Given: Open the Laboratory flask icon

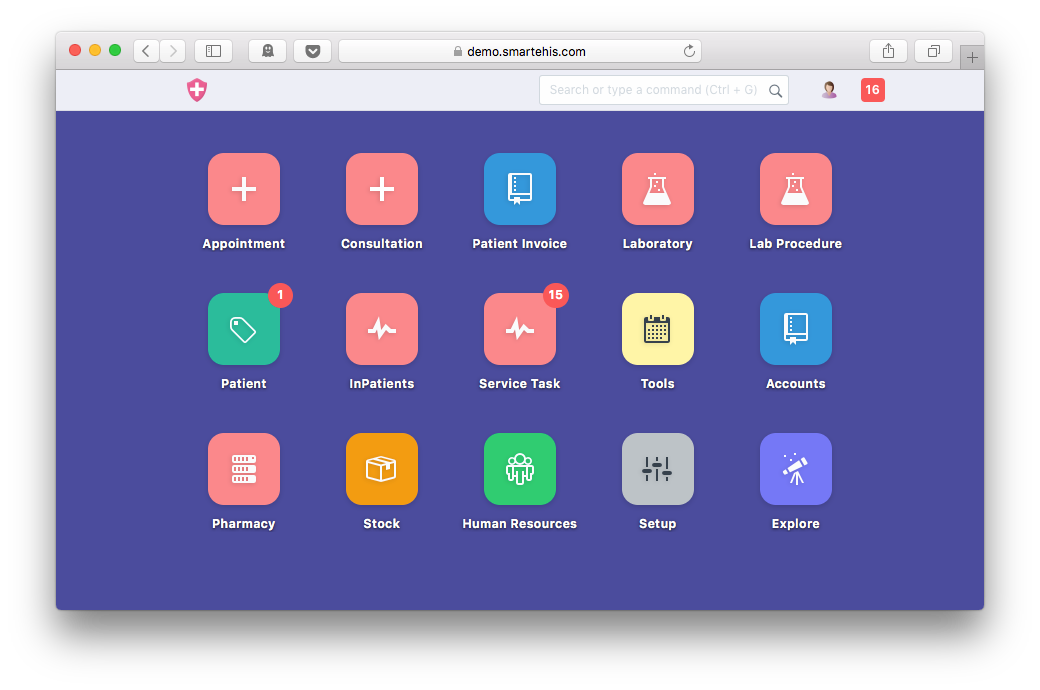Looking at the screenshot, I should coord(657,189).
